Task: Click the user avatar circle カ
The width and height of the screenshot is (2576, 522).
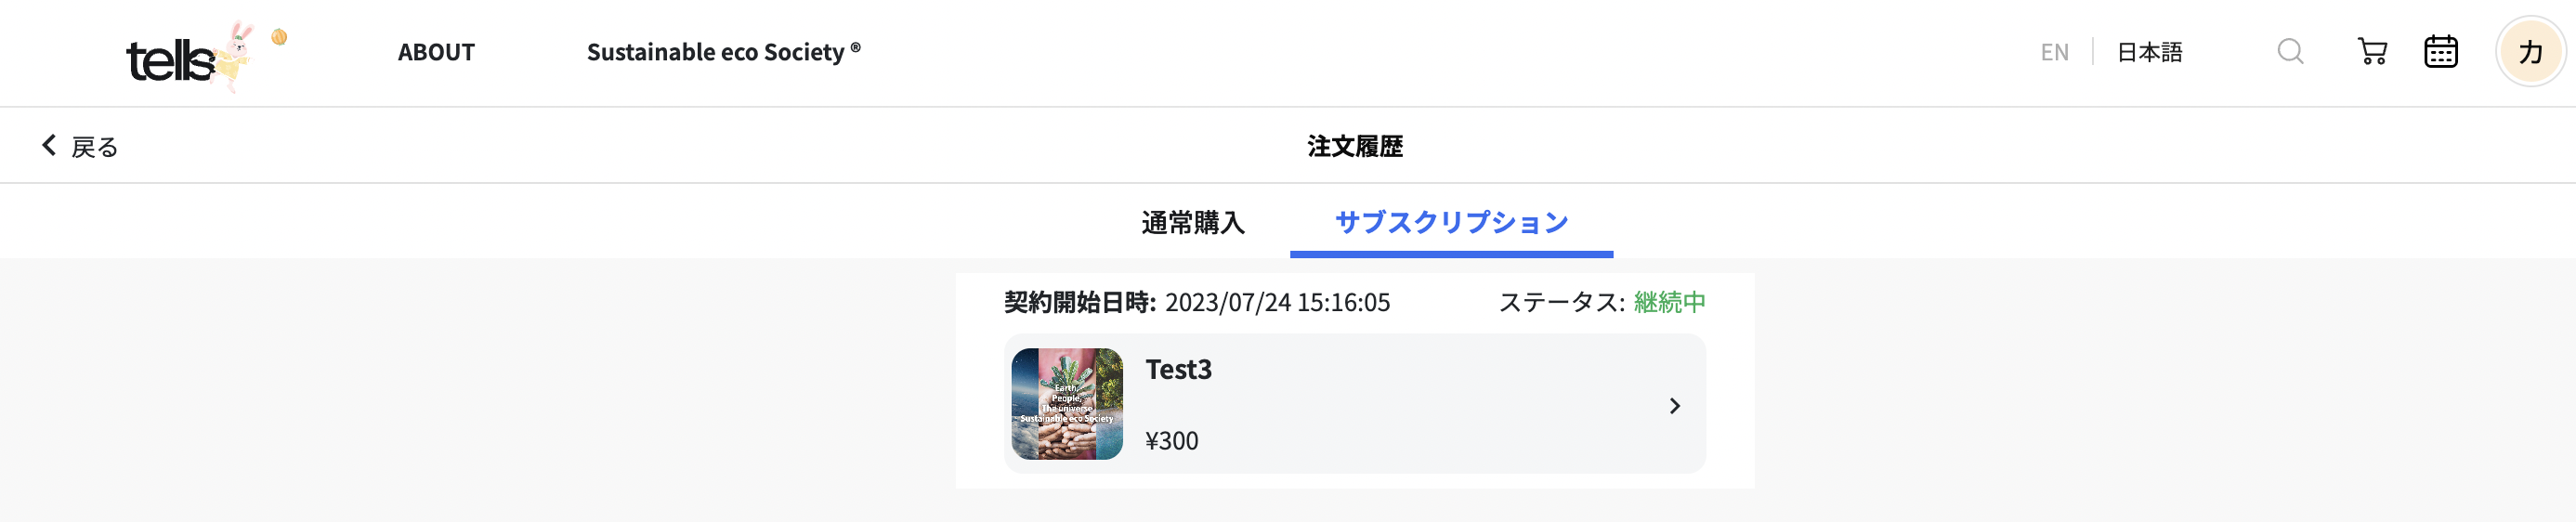Action: point(2530,52)
